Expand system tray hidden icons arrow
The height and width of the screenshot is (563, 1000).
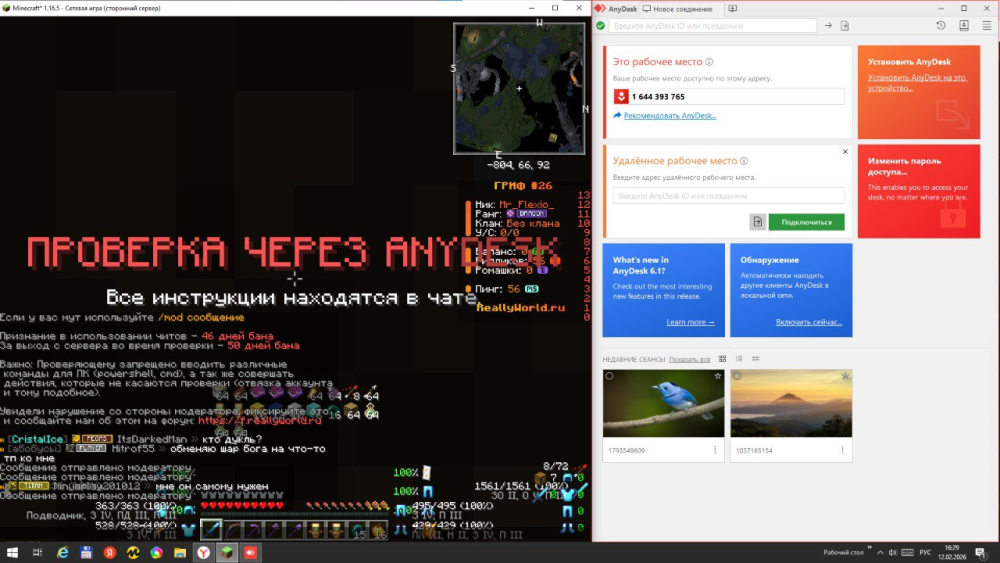coord(880,552)
